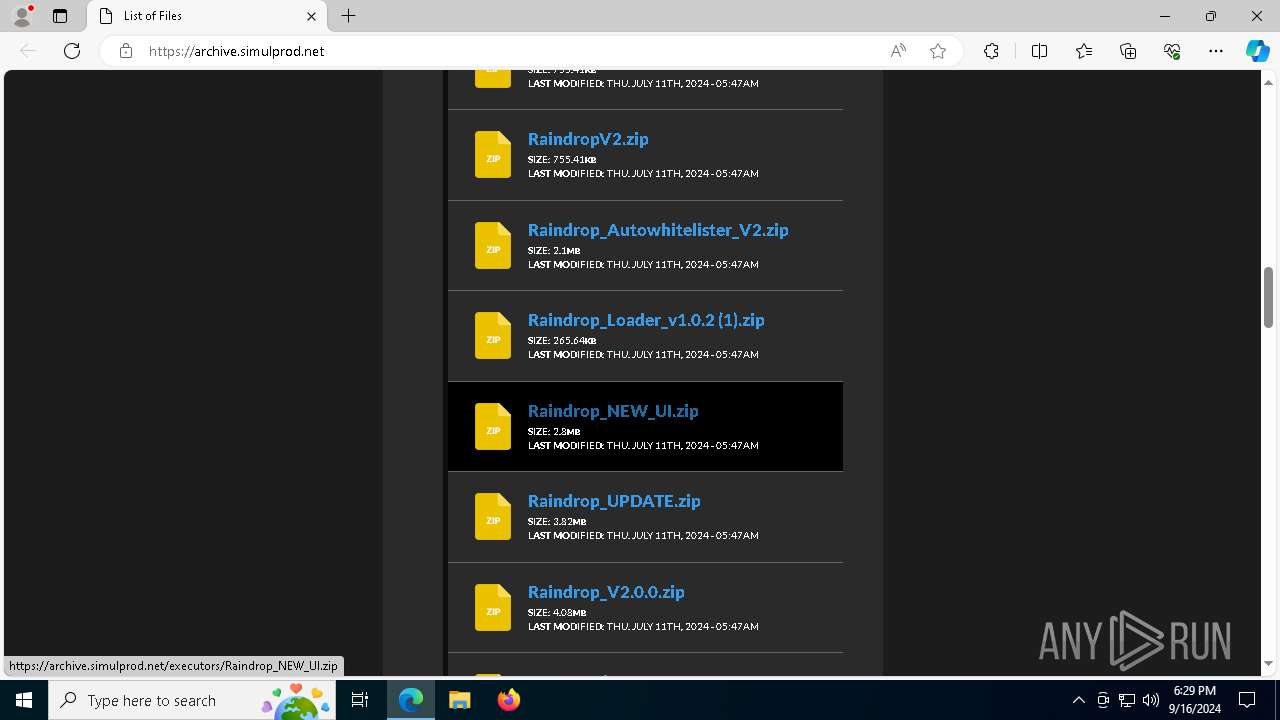
Task: Refresh the current page
Action: coord(72,51)
